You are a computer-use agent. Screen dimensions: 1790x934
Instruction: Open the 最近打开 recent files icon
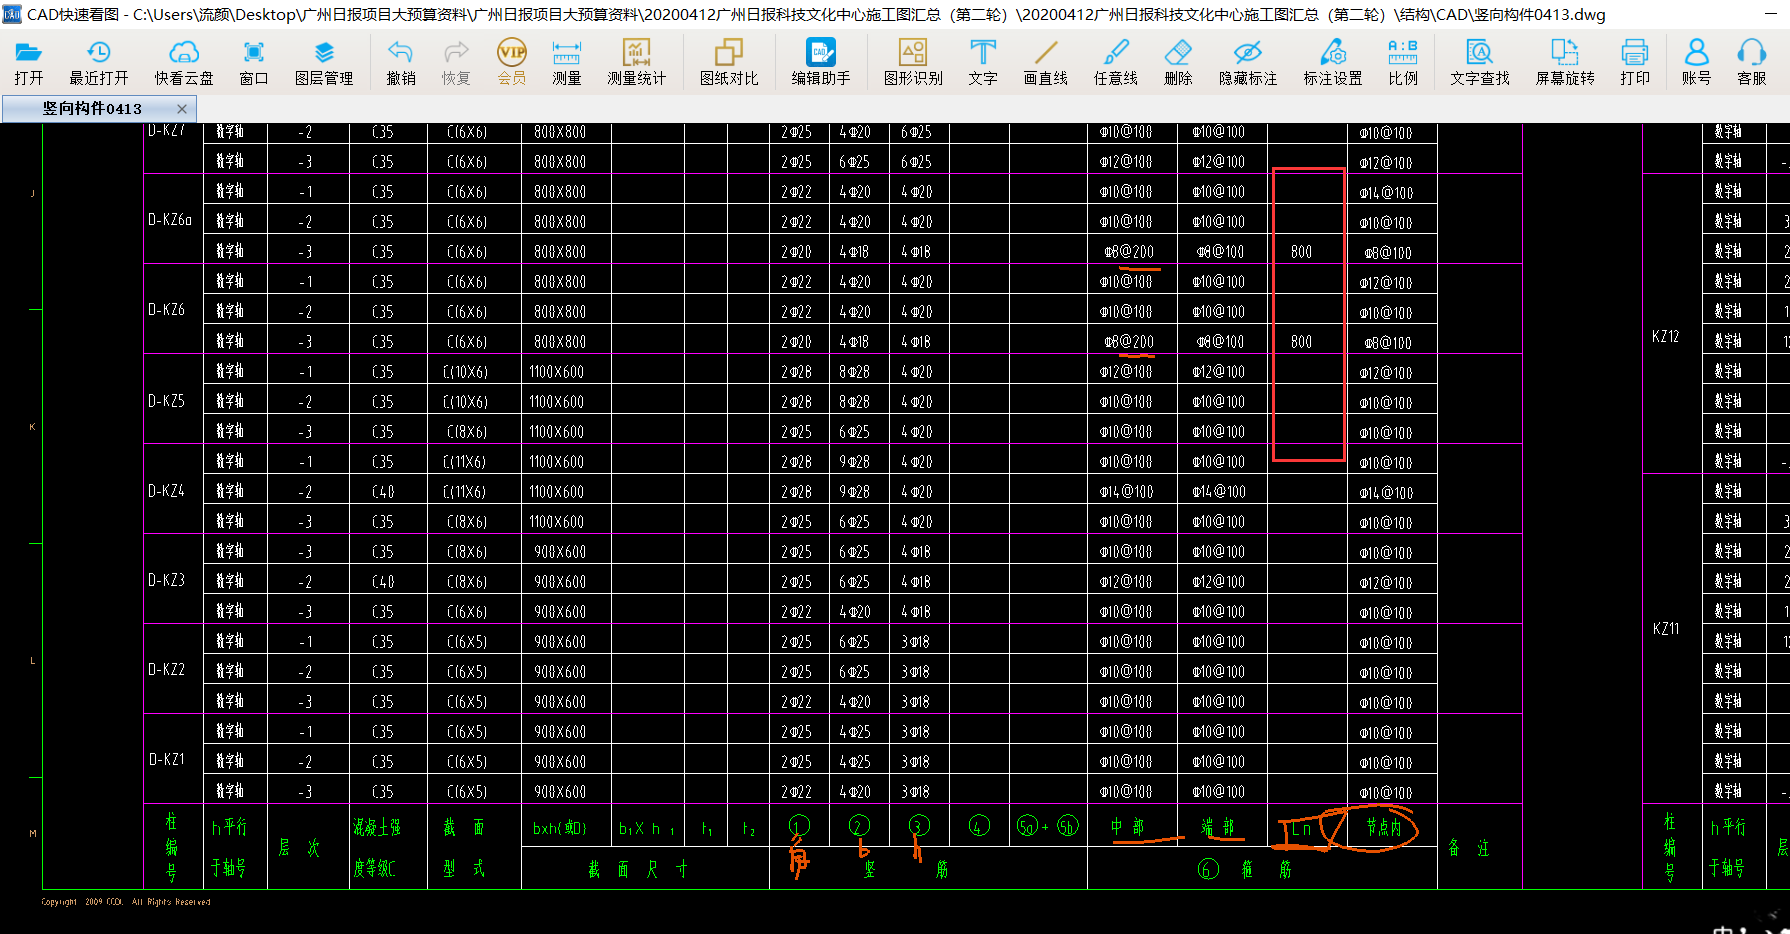[x=98, y=62]
